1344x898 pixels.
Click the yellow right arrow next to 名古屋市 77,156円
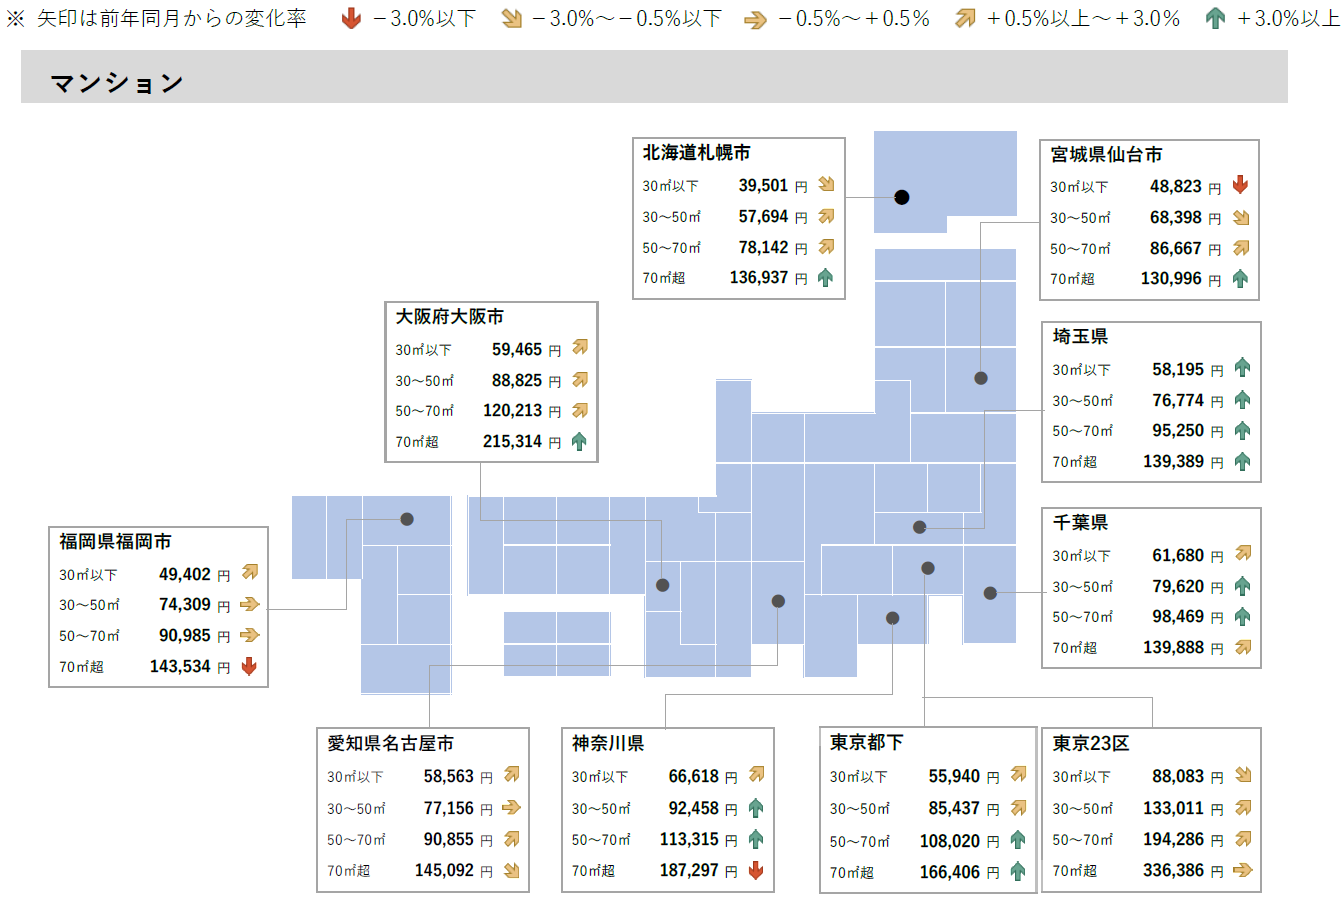[x=511, y=807]
